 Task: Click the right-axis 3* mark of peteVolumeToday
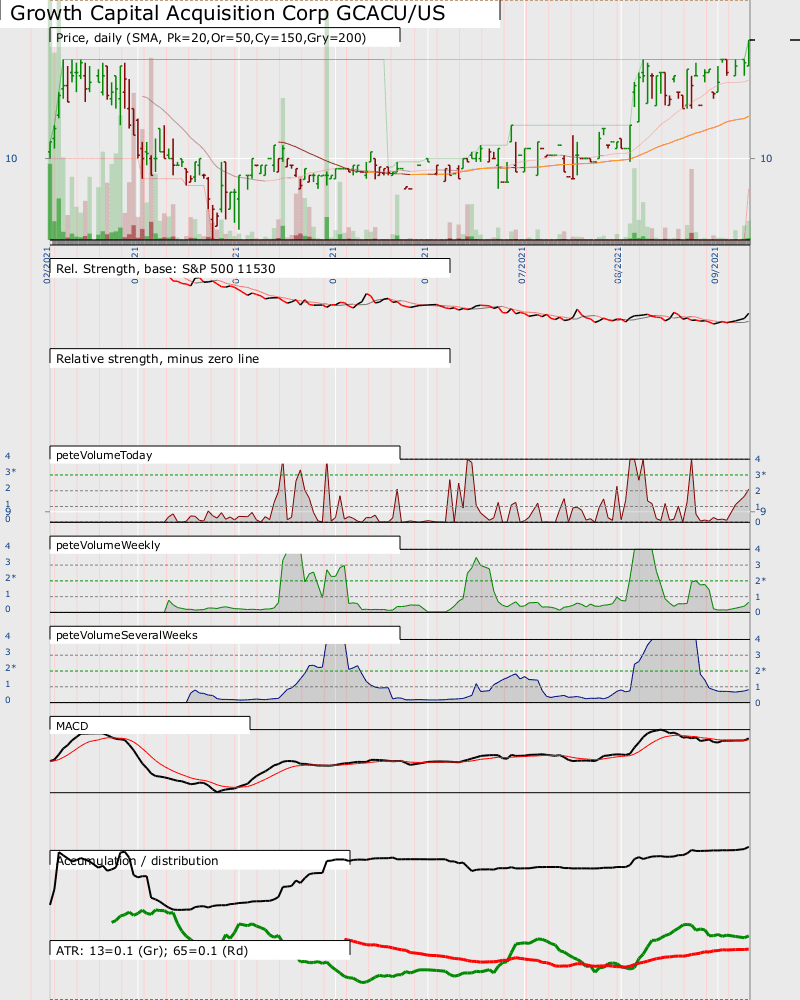click(x=760, y=474)
